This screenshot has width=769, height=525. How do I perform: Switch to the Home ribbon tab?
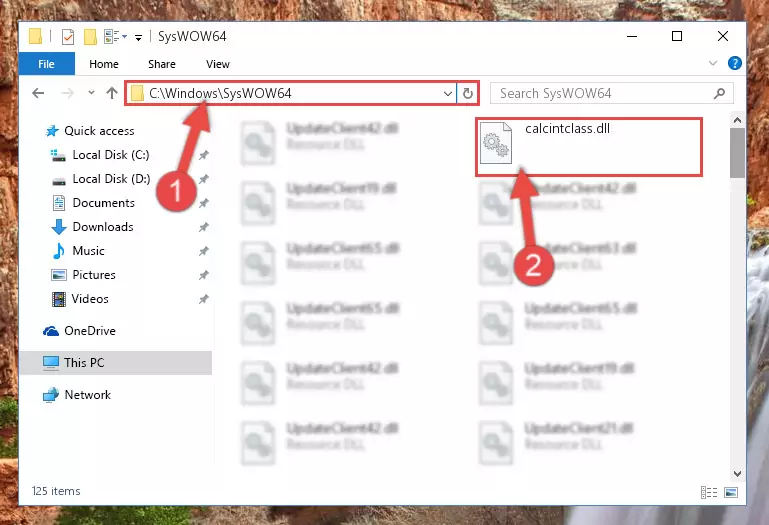pos(103,64)
